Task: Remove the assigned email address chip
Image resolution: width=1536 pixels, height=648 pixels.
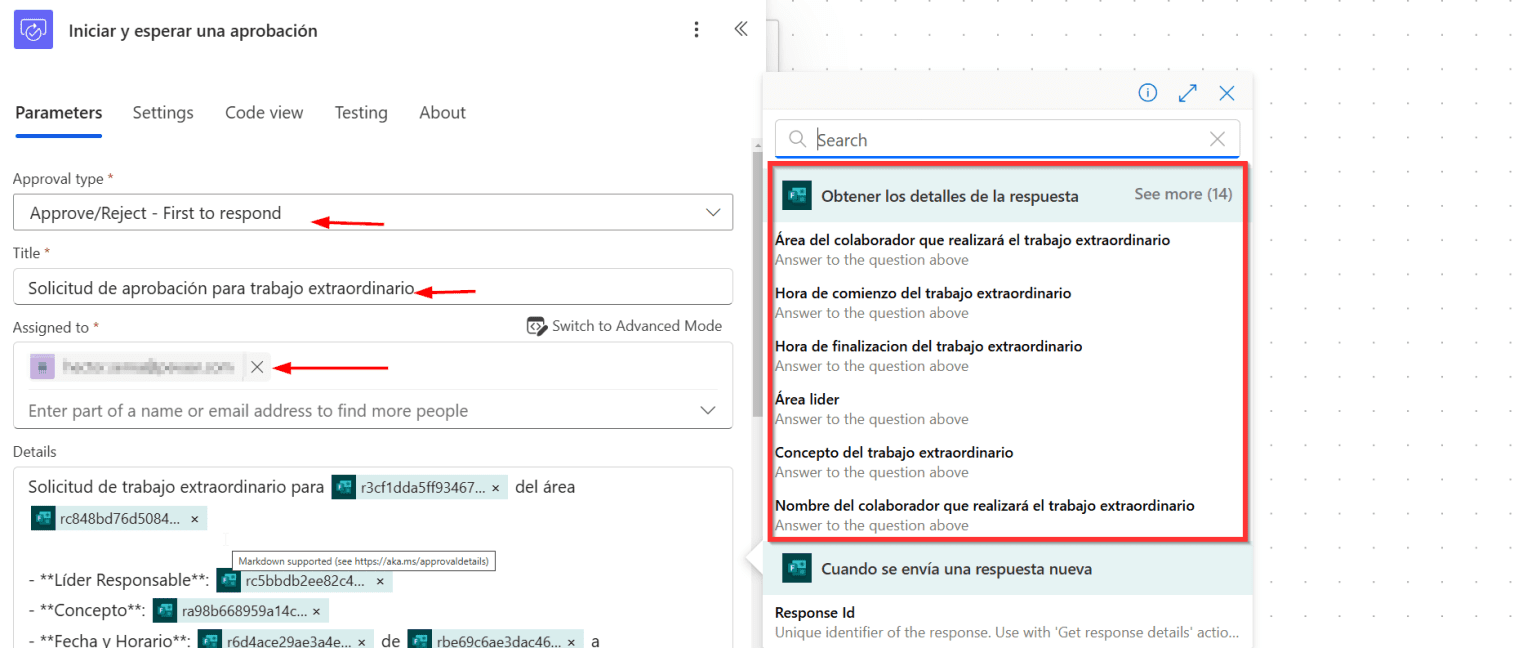Action: click(x=257, y=367)
